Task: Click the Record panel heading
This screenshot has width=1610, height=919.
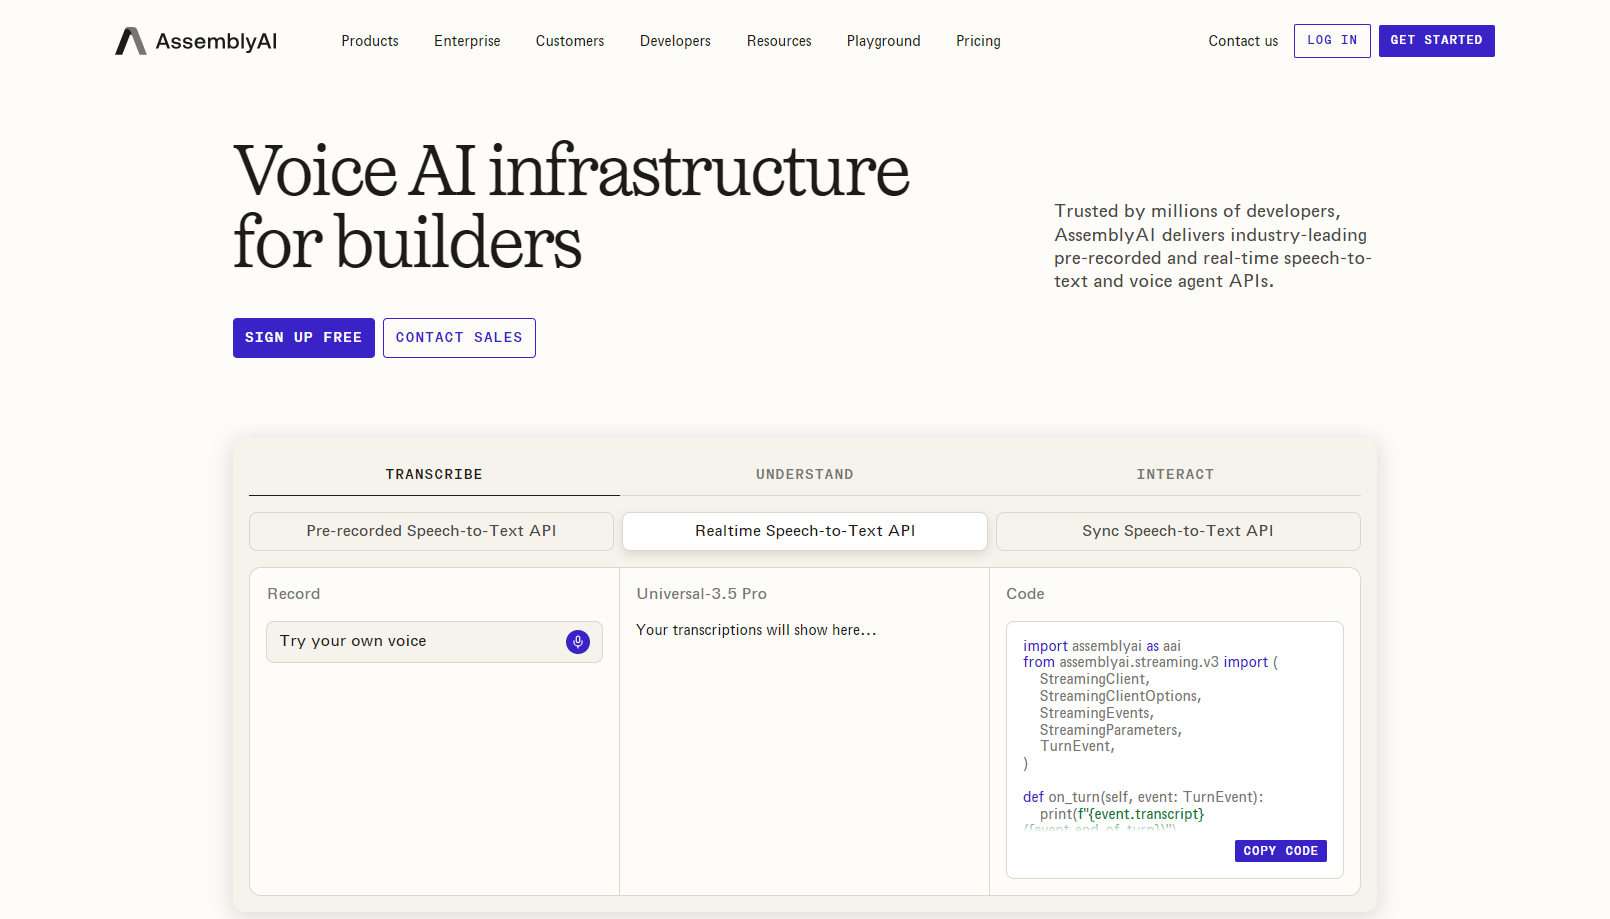Action: [x=294, y=594]
